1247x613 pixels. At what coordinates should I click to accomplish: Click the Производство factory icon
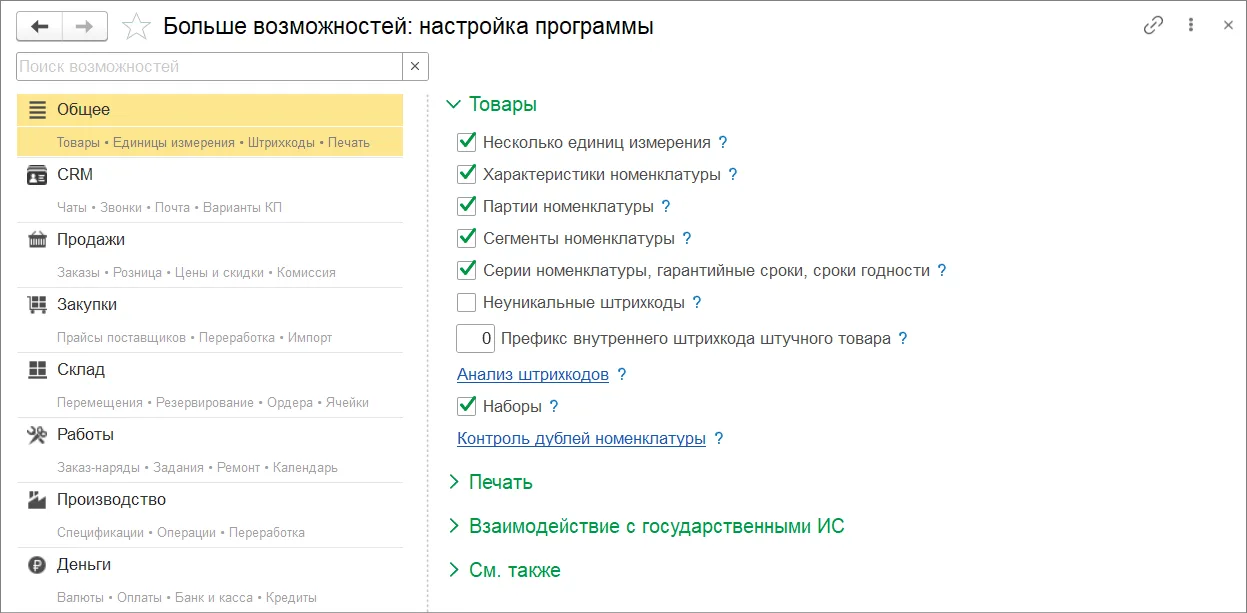tap(37, 500)
